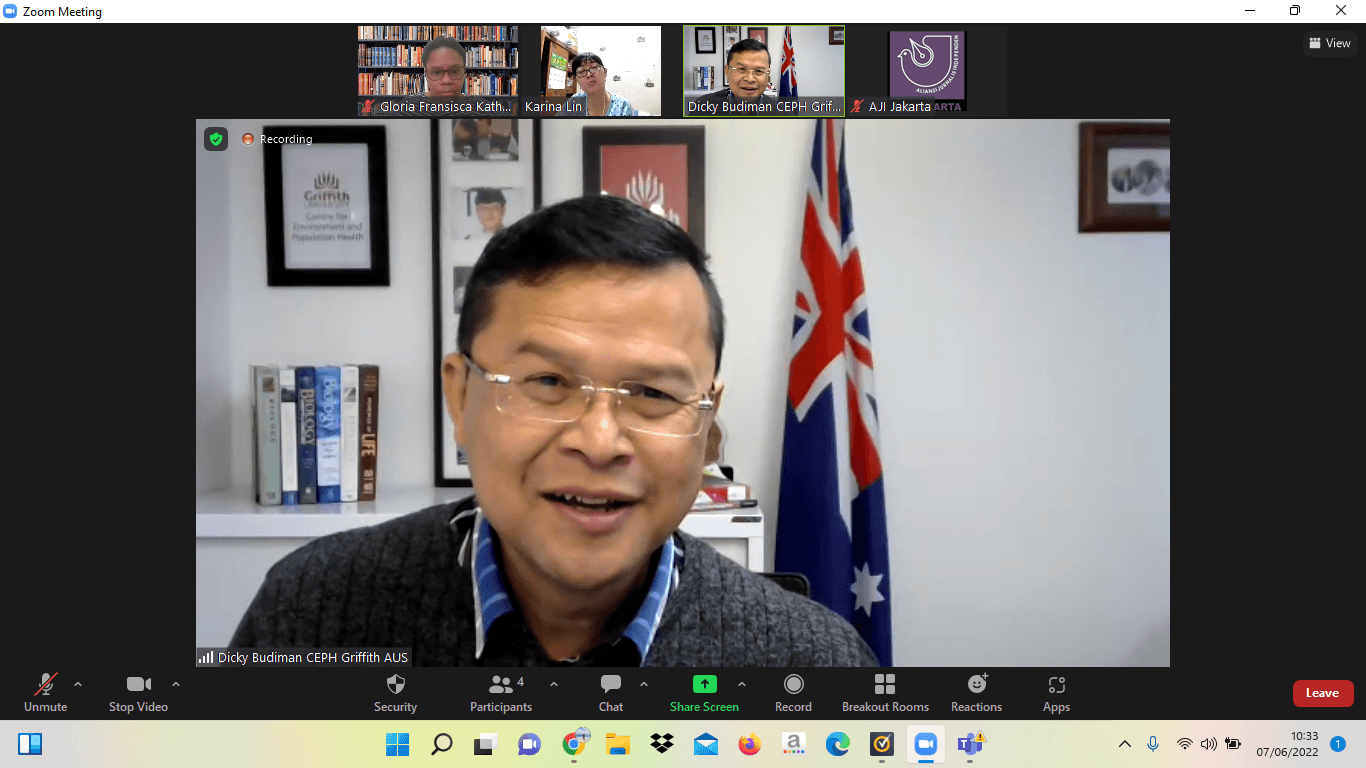This screenshot has width=1366, height=768.
Task: Select Karina Lin's video thumbnail
Action: [601, 71]
